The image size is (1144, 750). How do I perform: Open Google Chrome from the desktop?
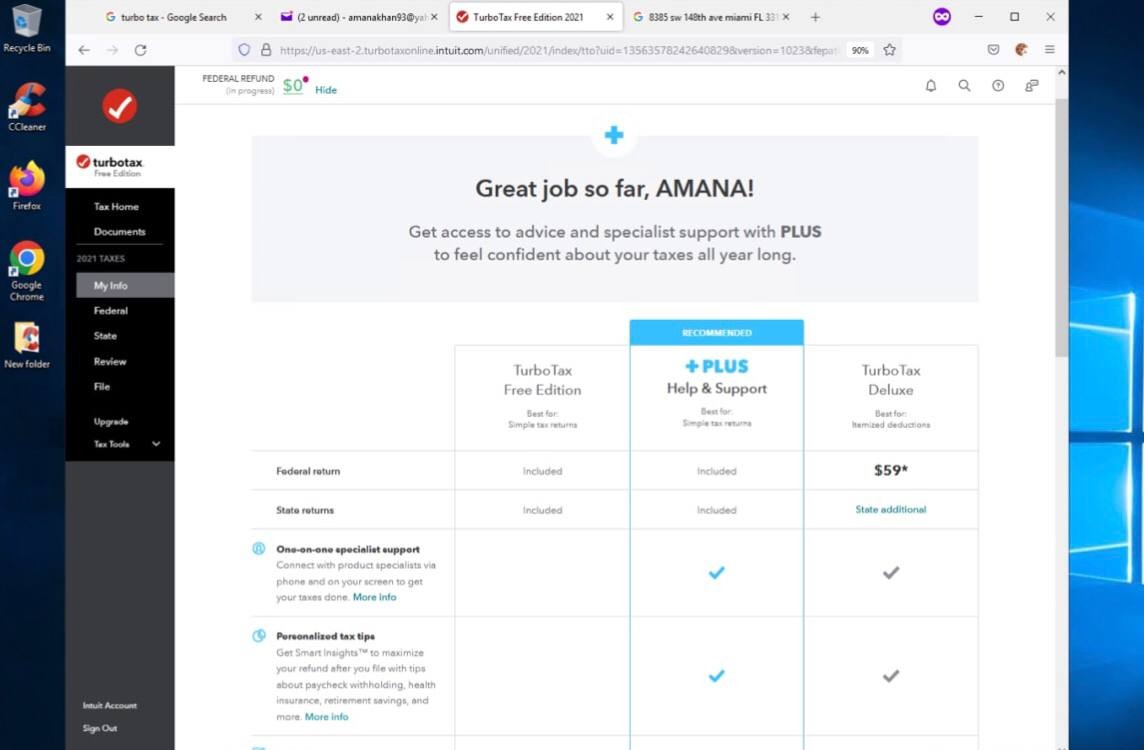(27, 270)
